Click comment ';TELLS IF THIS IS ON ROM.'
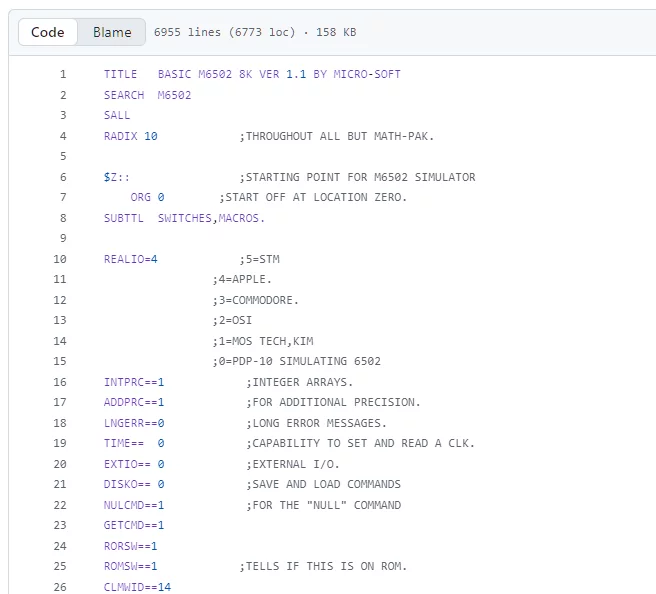 coord(323,566)
